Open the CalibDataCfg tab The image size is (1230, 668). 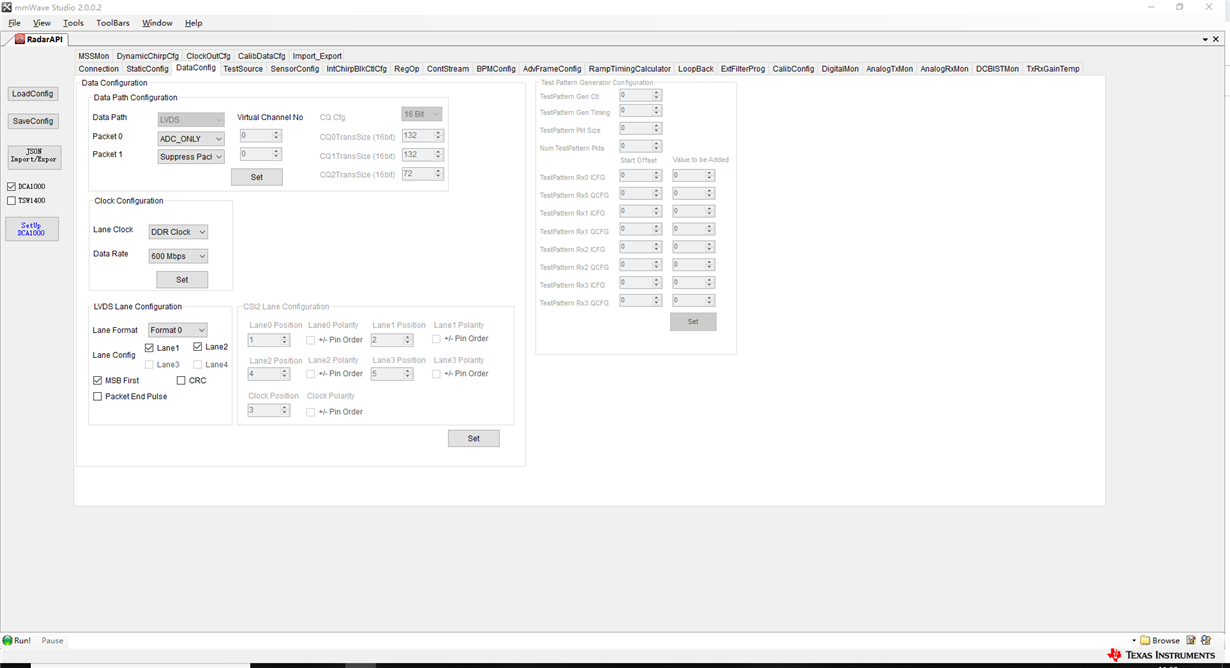click(262, 56)
